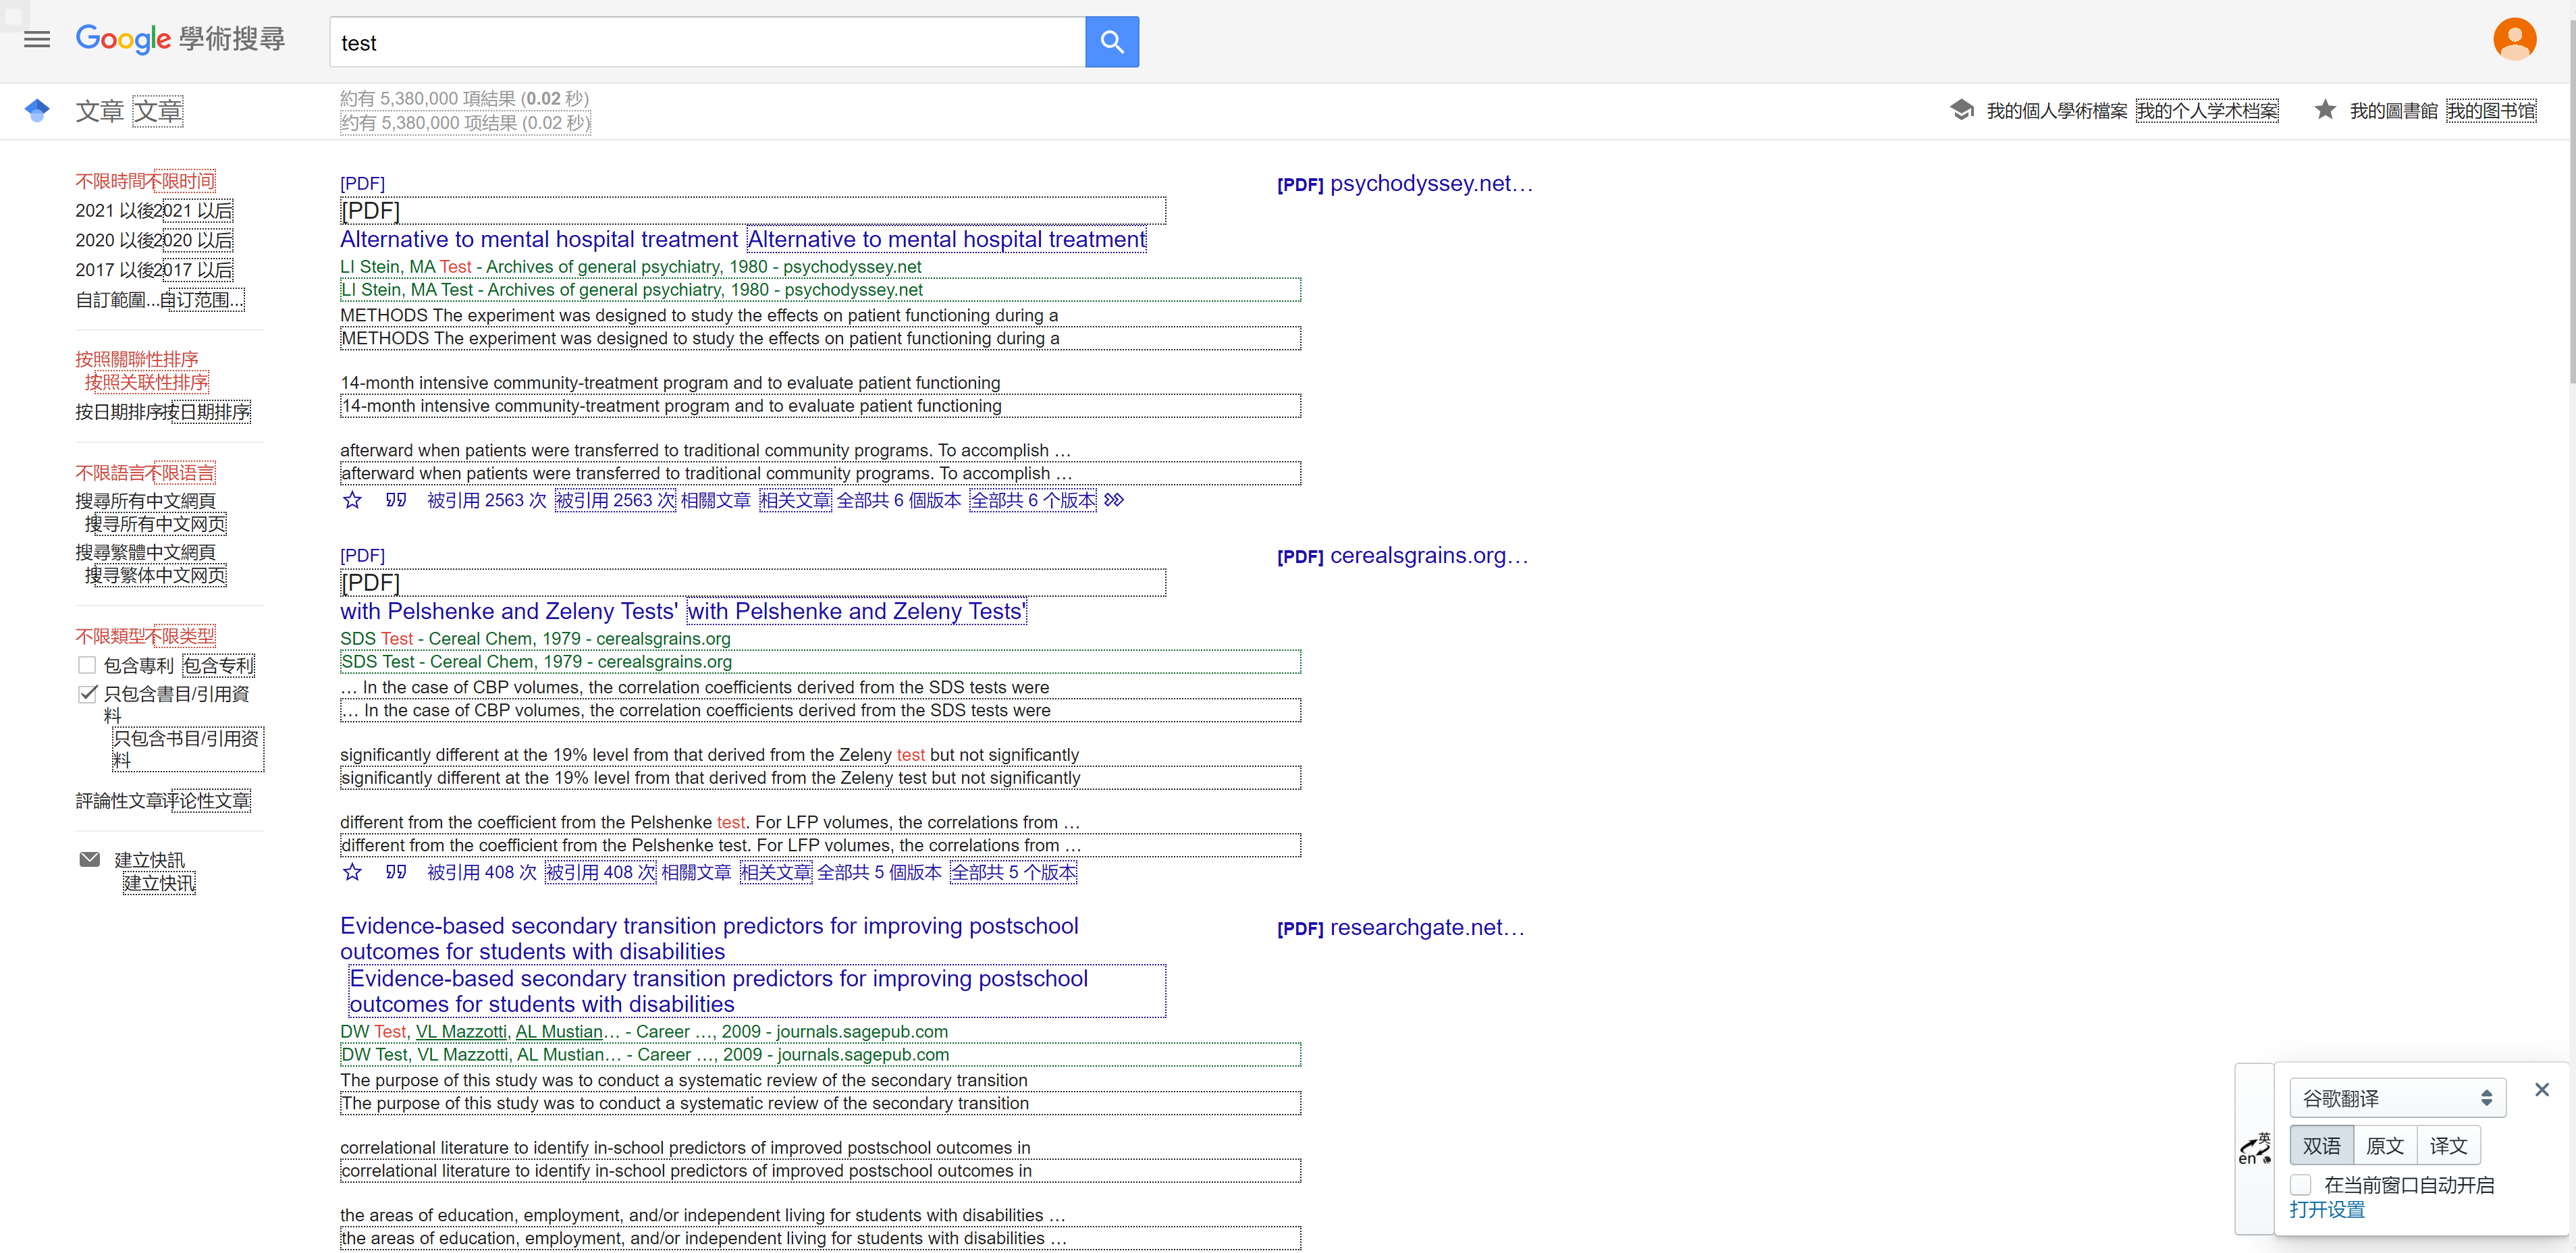Click the create alert envelope icon
Screen dimensions: 2576x1253
pos(90,859)
